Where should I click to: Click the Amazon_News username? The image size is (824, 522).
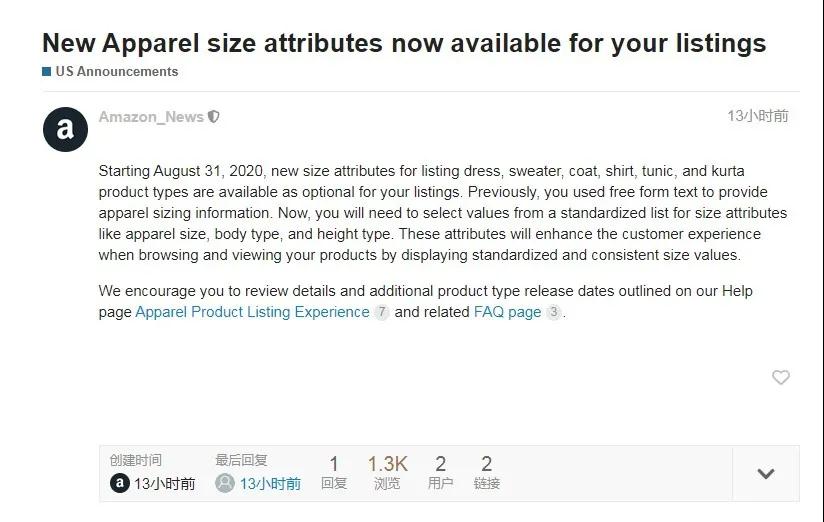[x=151, y=117]
